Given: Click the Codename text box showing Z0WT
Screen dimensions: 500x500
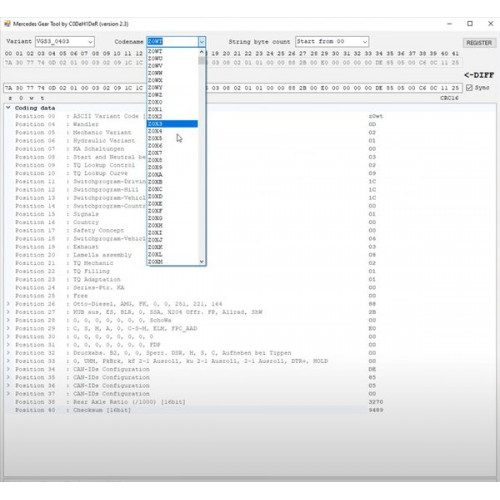Looking at the screenshot, I should pos(173,42).
